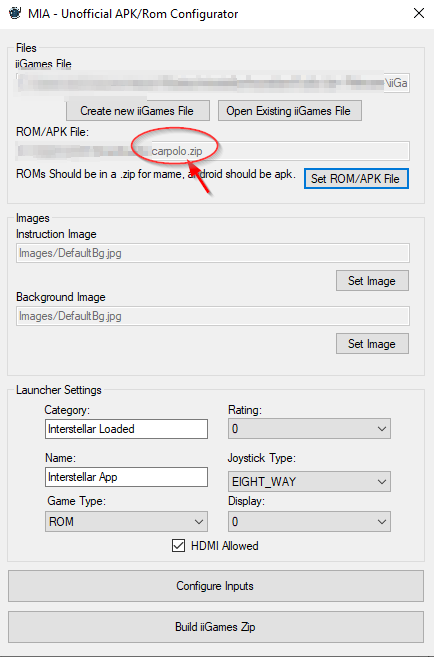Click Set ROM/APK File button

356,179
